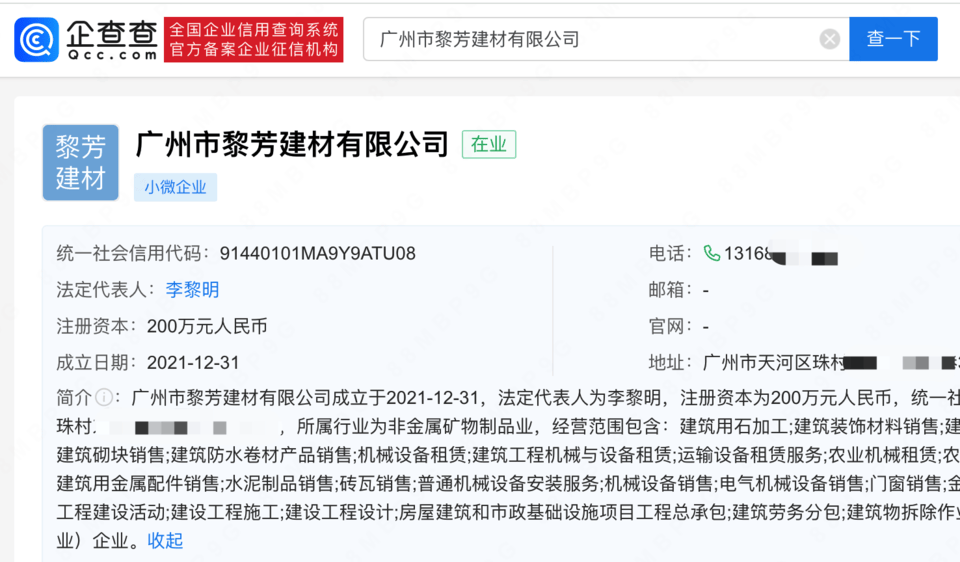Click the 邮箱 field label
Image resolution: width=960 pixels, height=562 pixels.
pyautogui.click(x=670, y=290)
